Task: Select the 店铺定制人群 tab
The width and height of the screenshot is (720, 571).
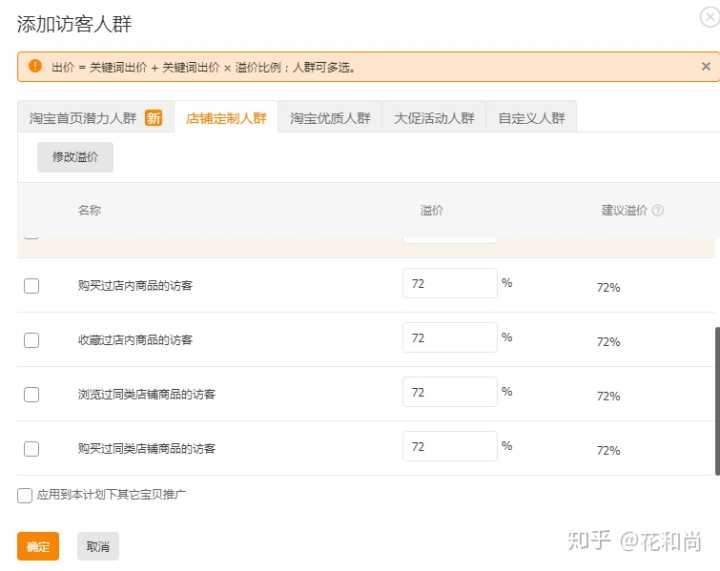Action: click(226, 118)
